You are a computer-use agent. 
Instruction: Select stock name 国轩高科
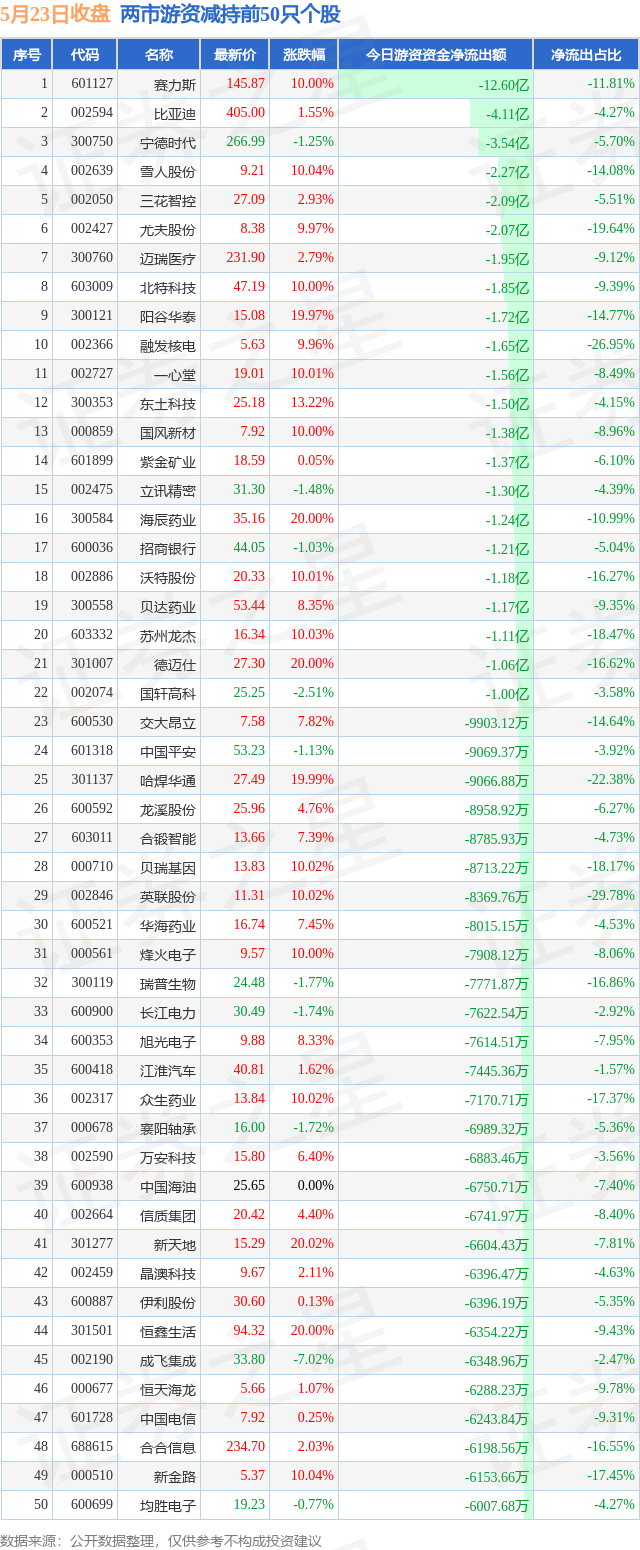click(x=168, y=693)
